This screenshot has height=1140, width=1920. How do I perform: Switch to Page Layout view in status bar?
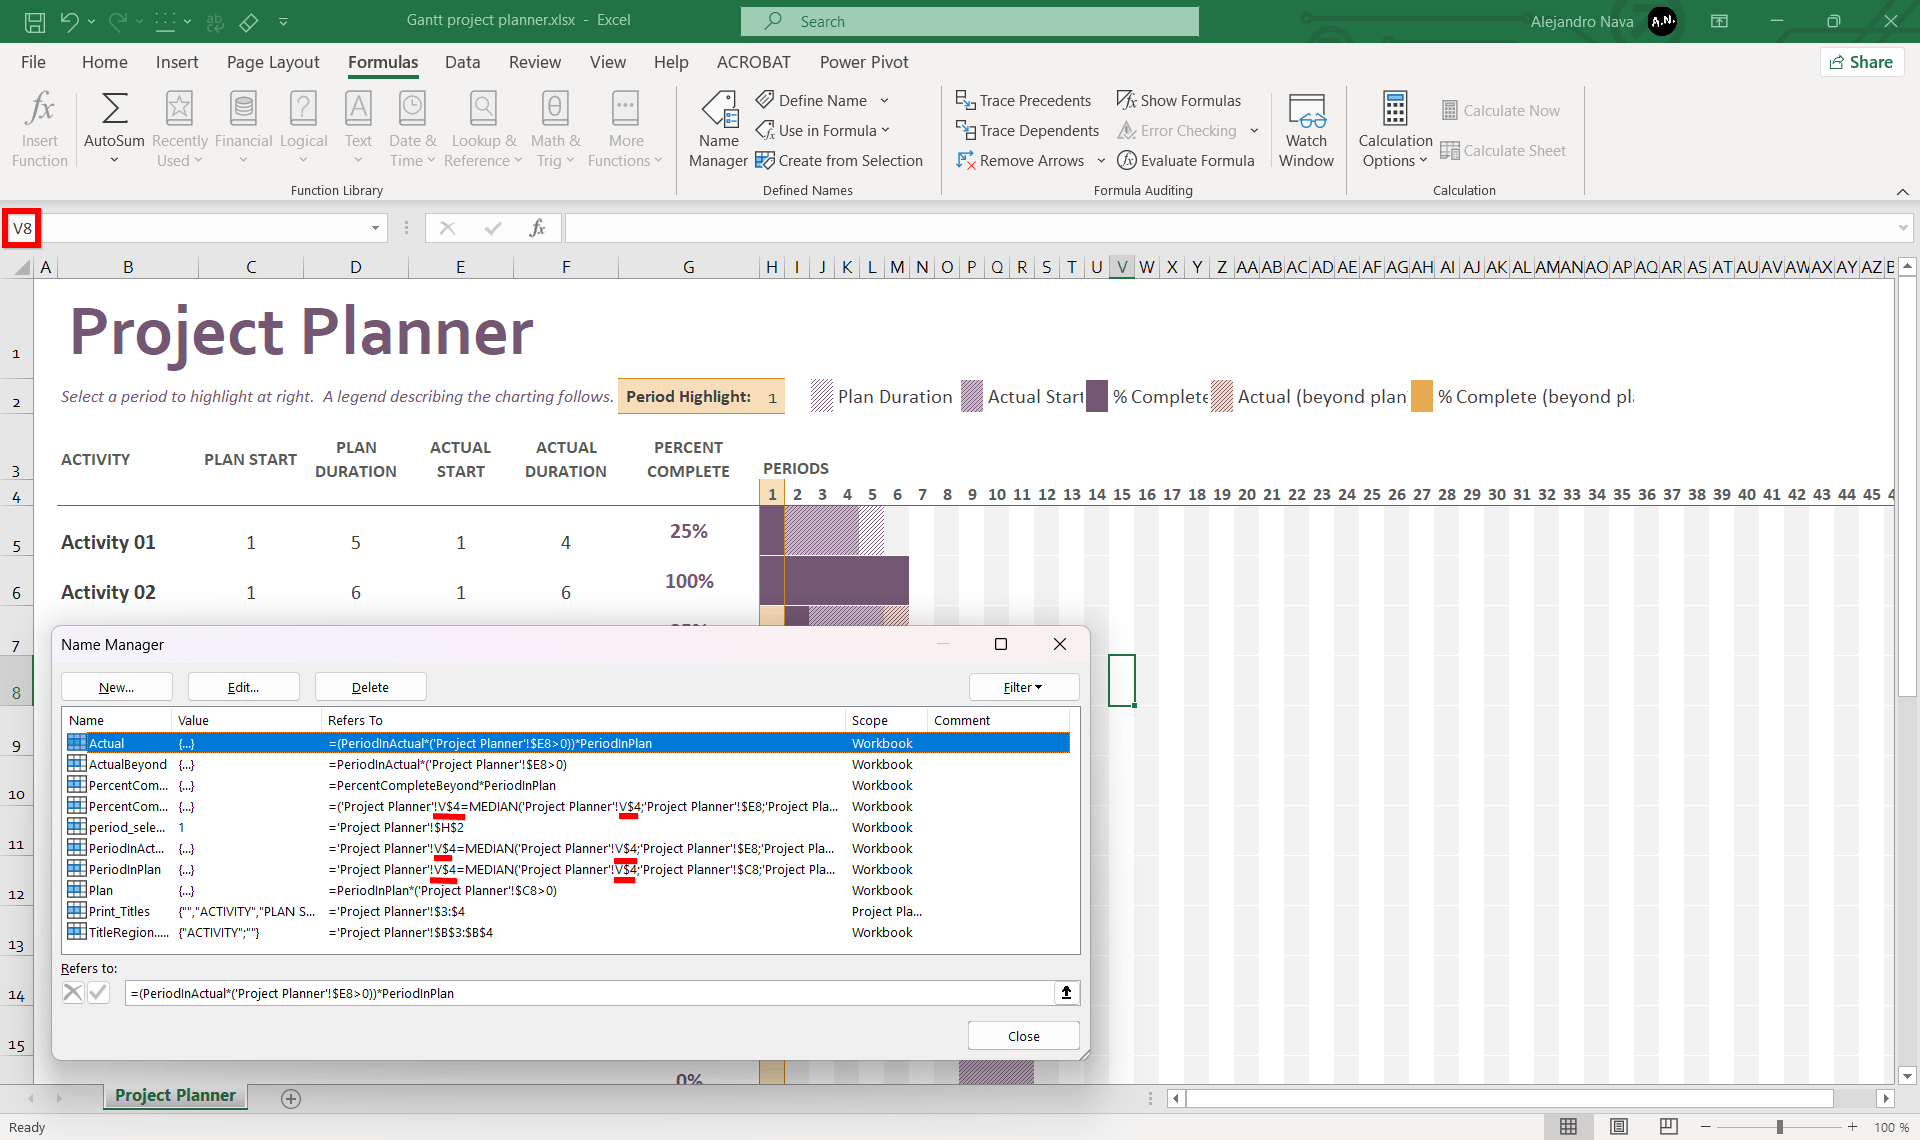click(1619, 1127)
